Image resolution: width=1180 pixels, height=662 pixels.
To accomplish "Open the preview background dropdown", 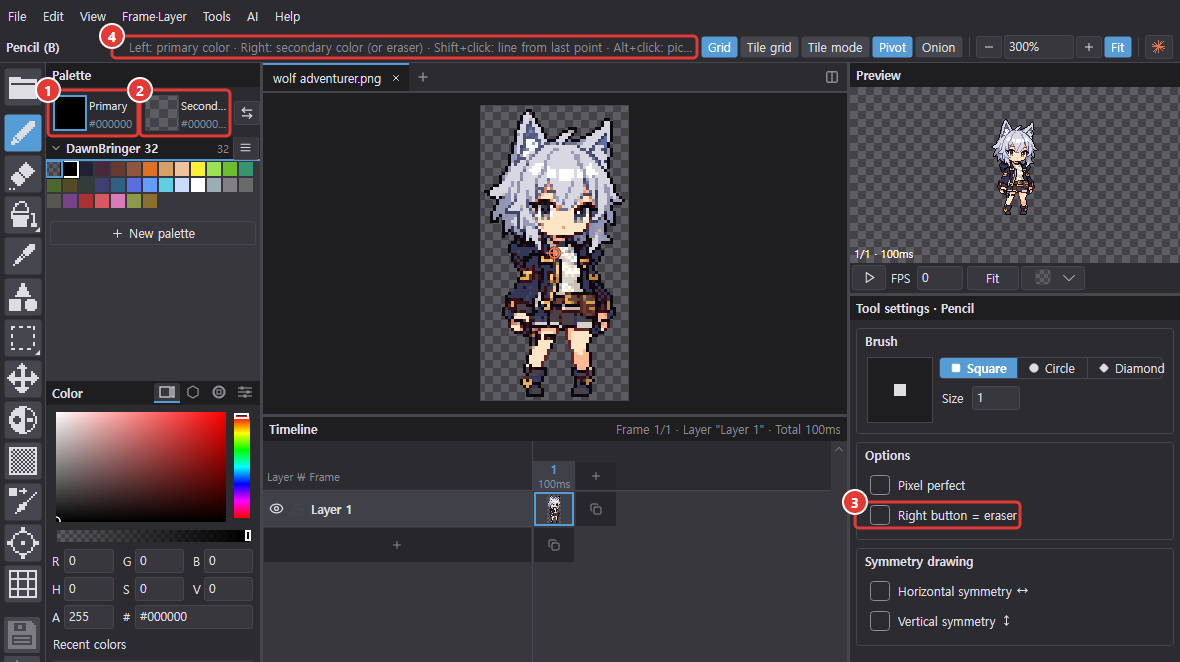I will [x=1053, y=278].
